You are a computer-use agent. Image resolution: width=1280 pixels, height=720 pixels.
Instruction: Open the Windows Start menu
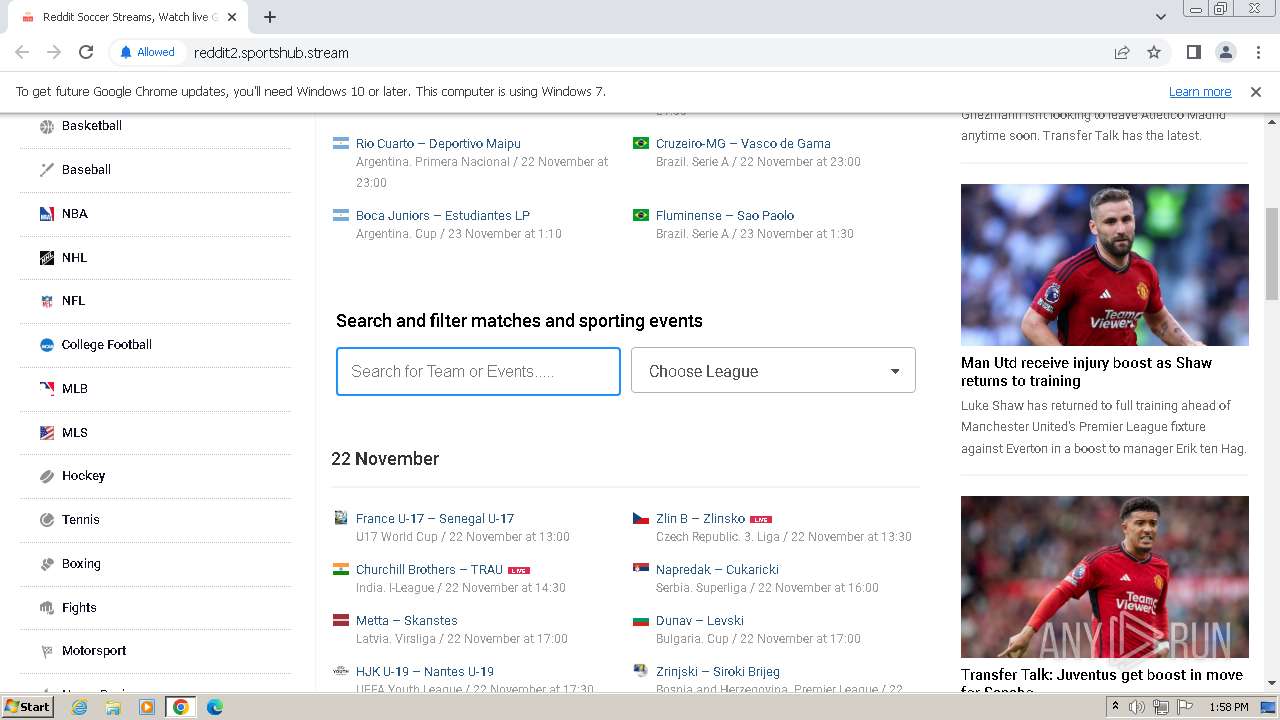[x=28, y=707]
